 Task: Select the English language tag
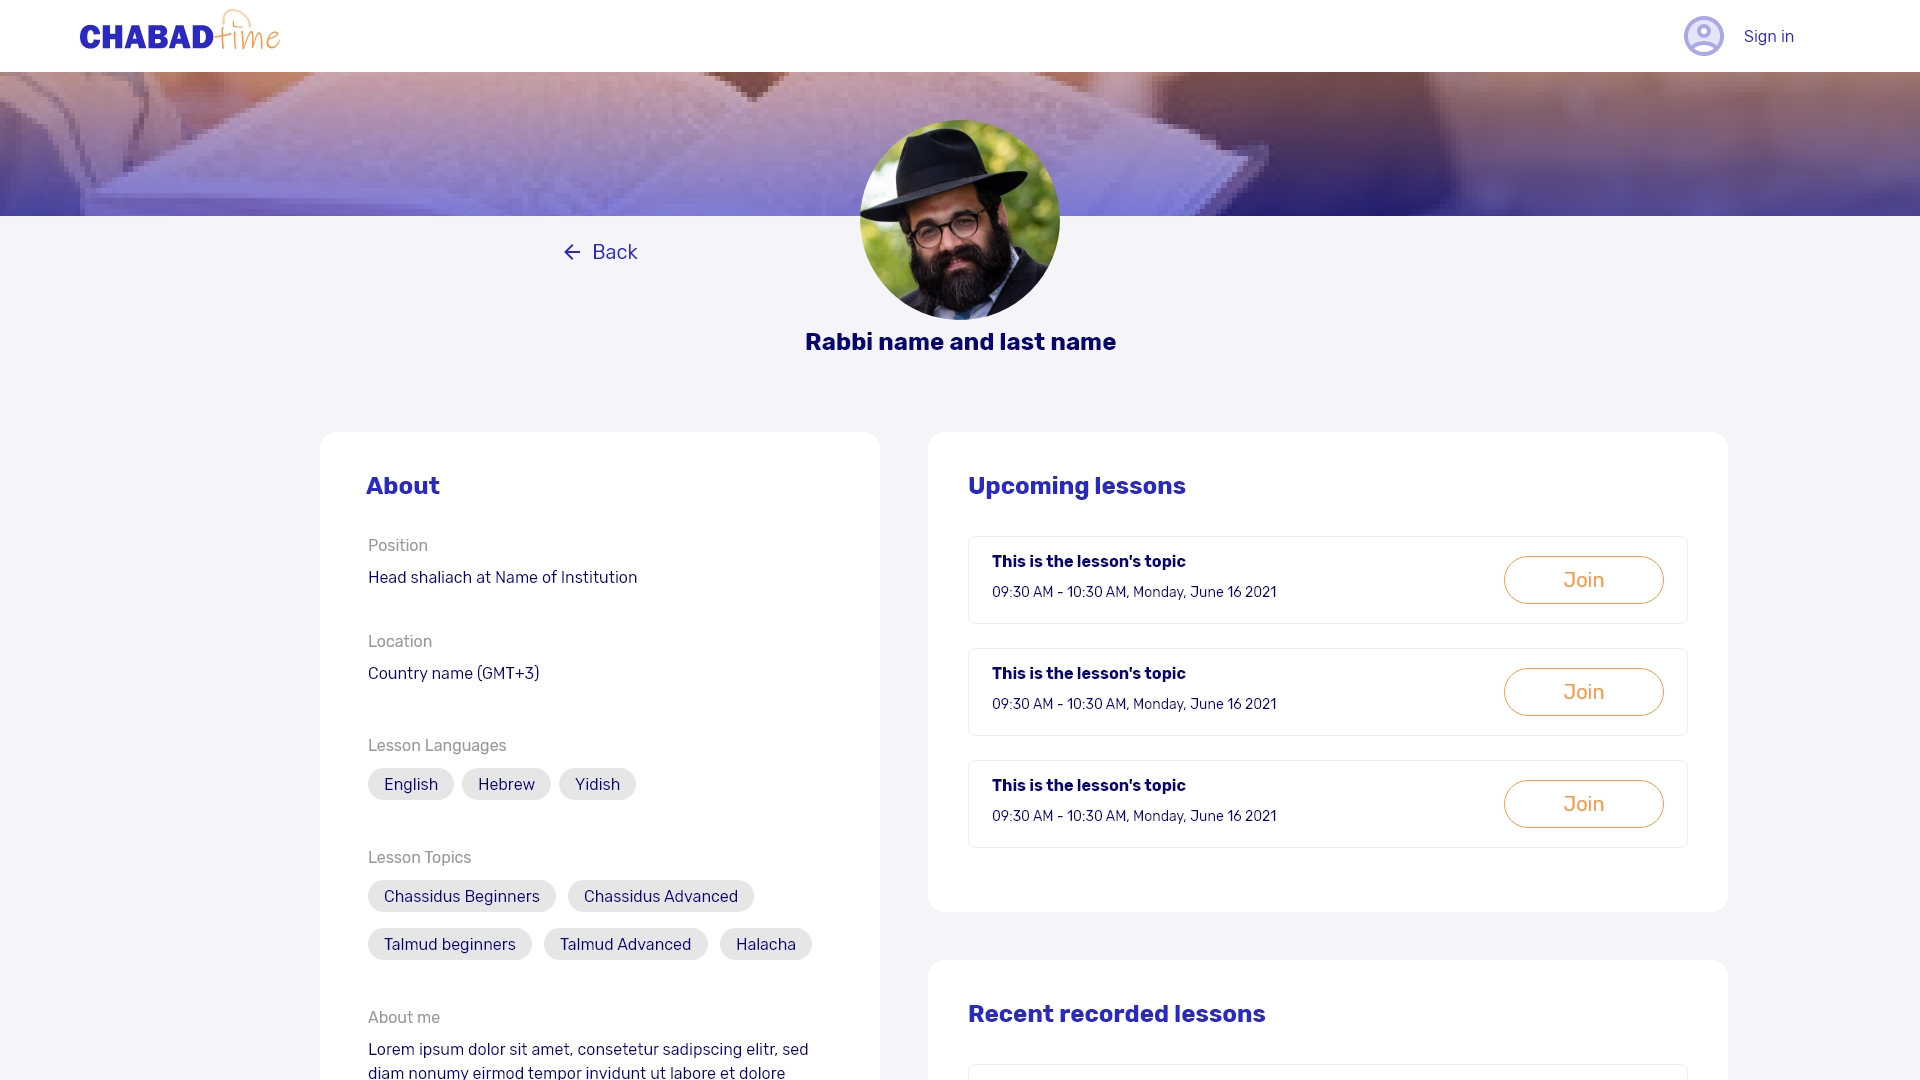click(411, 784)
